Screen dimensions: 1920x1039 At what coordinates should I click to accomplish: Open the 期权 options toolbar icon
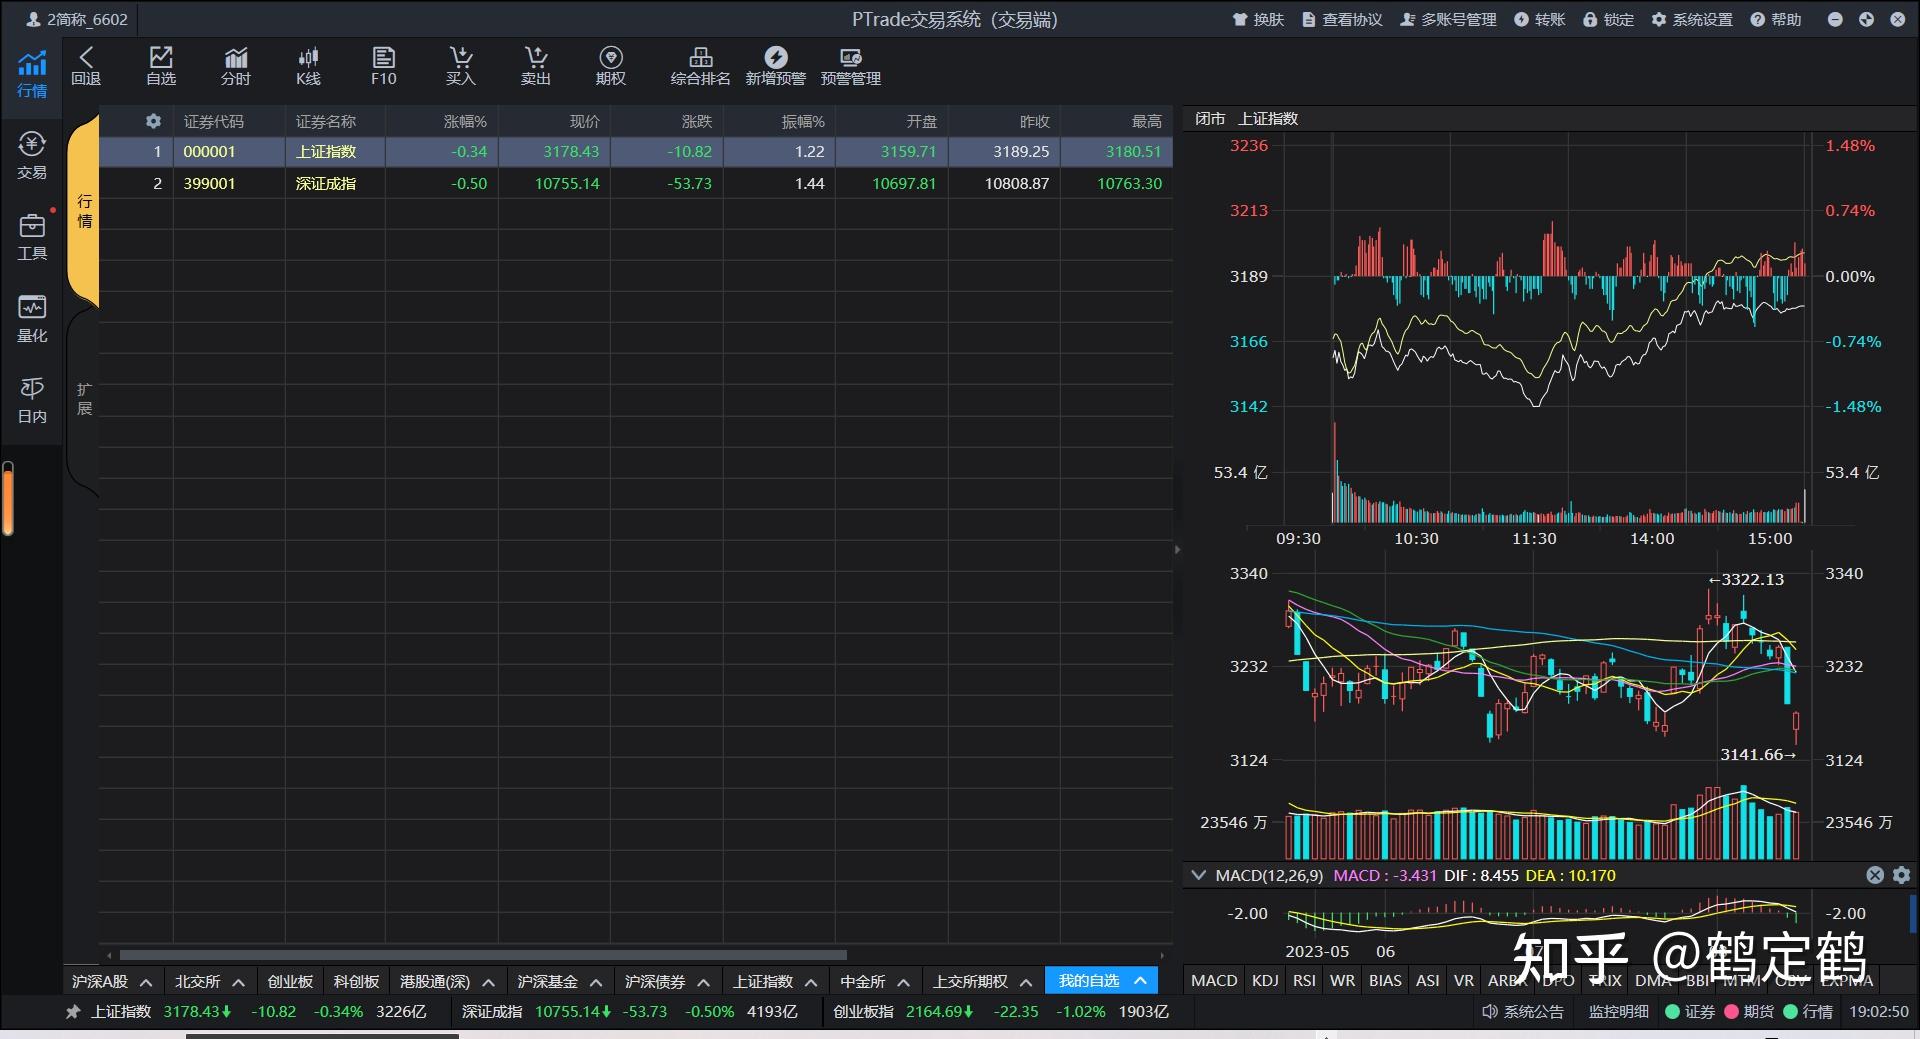[611, 66]
